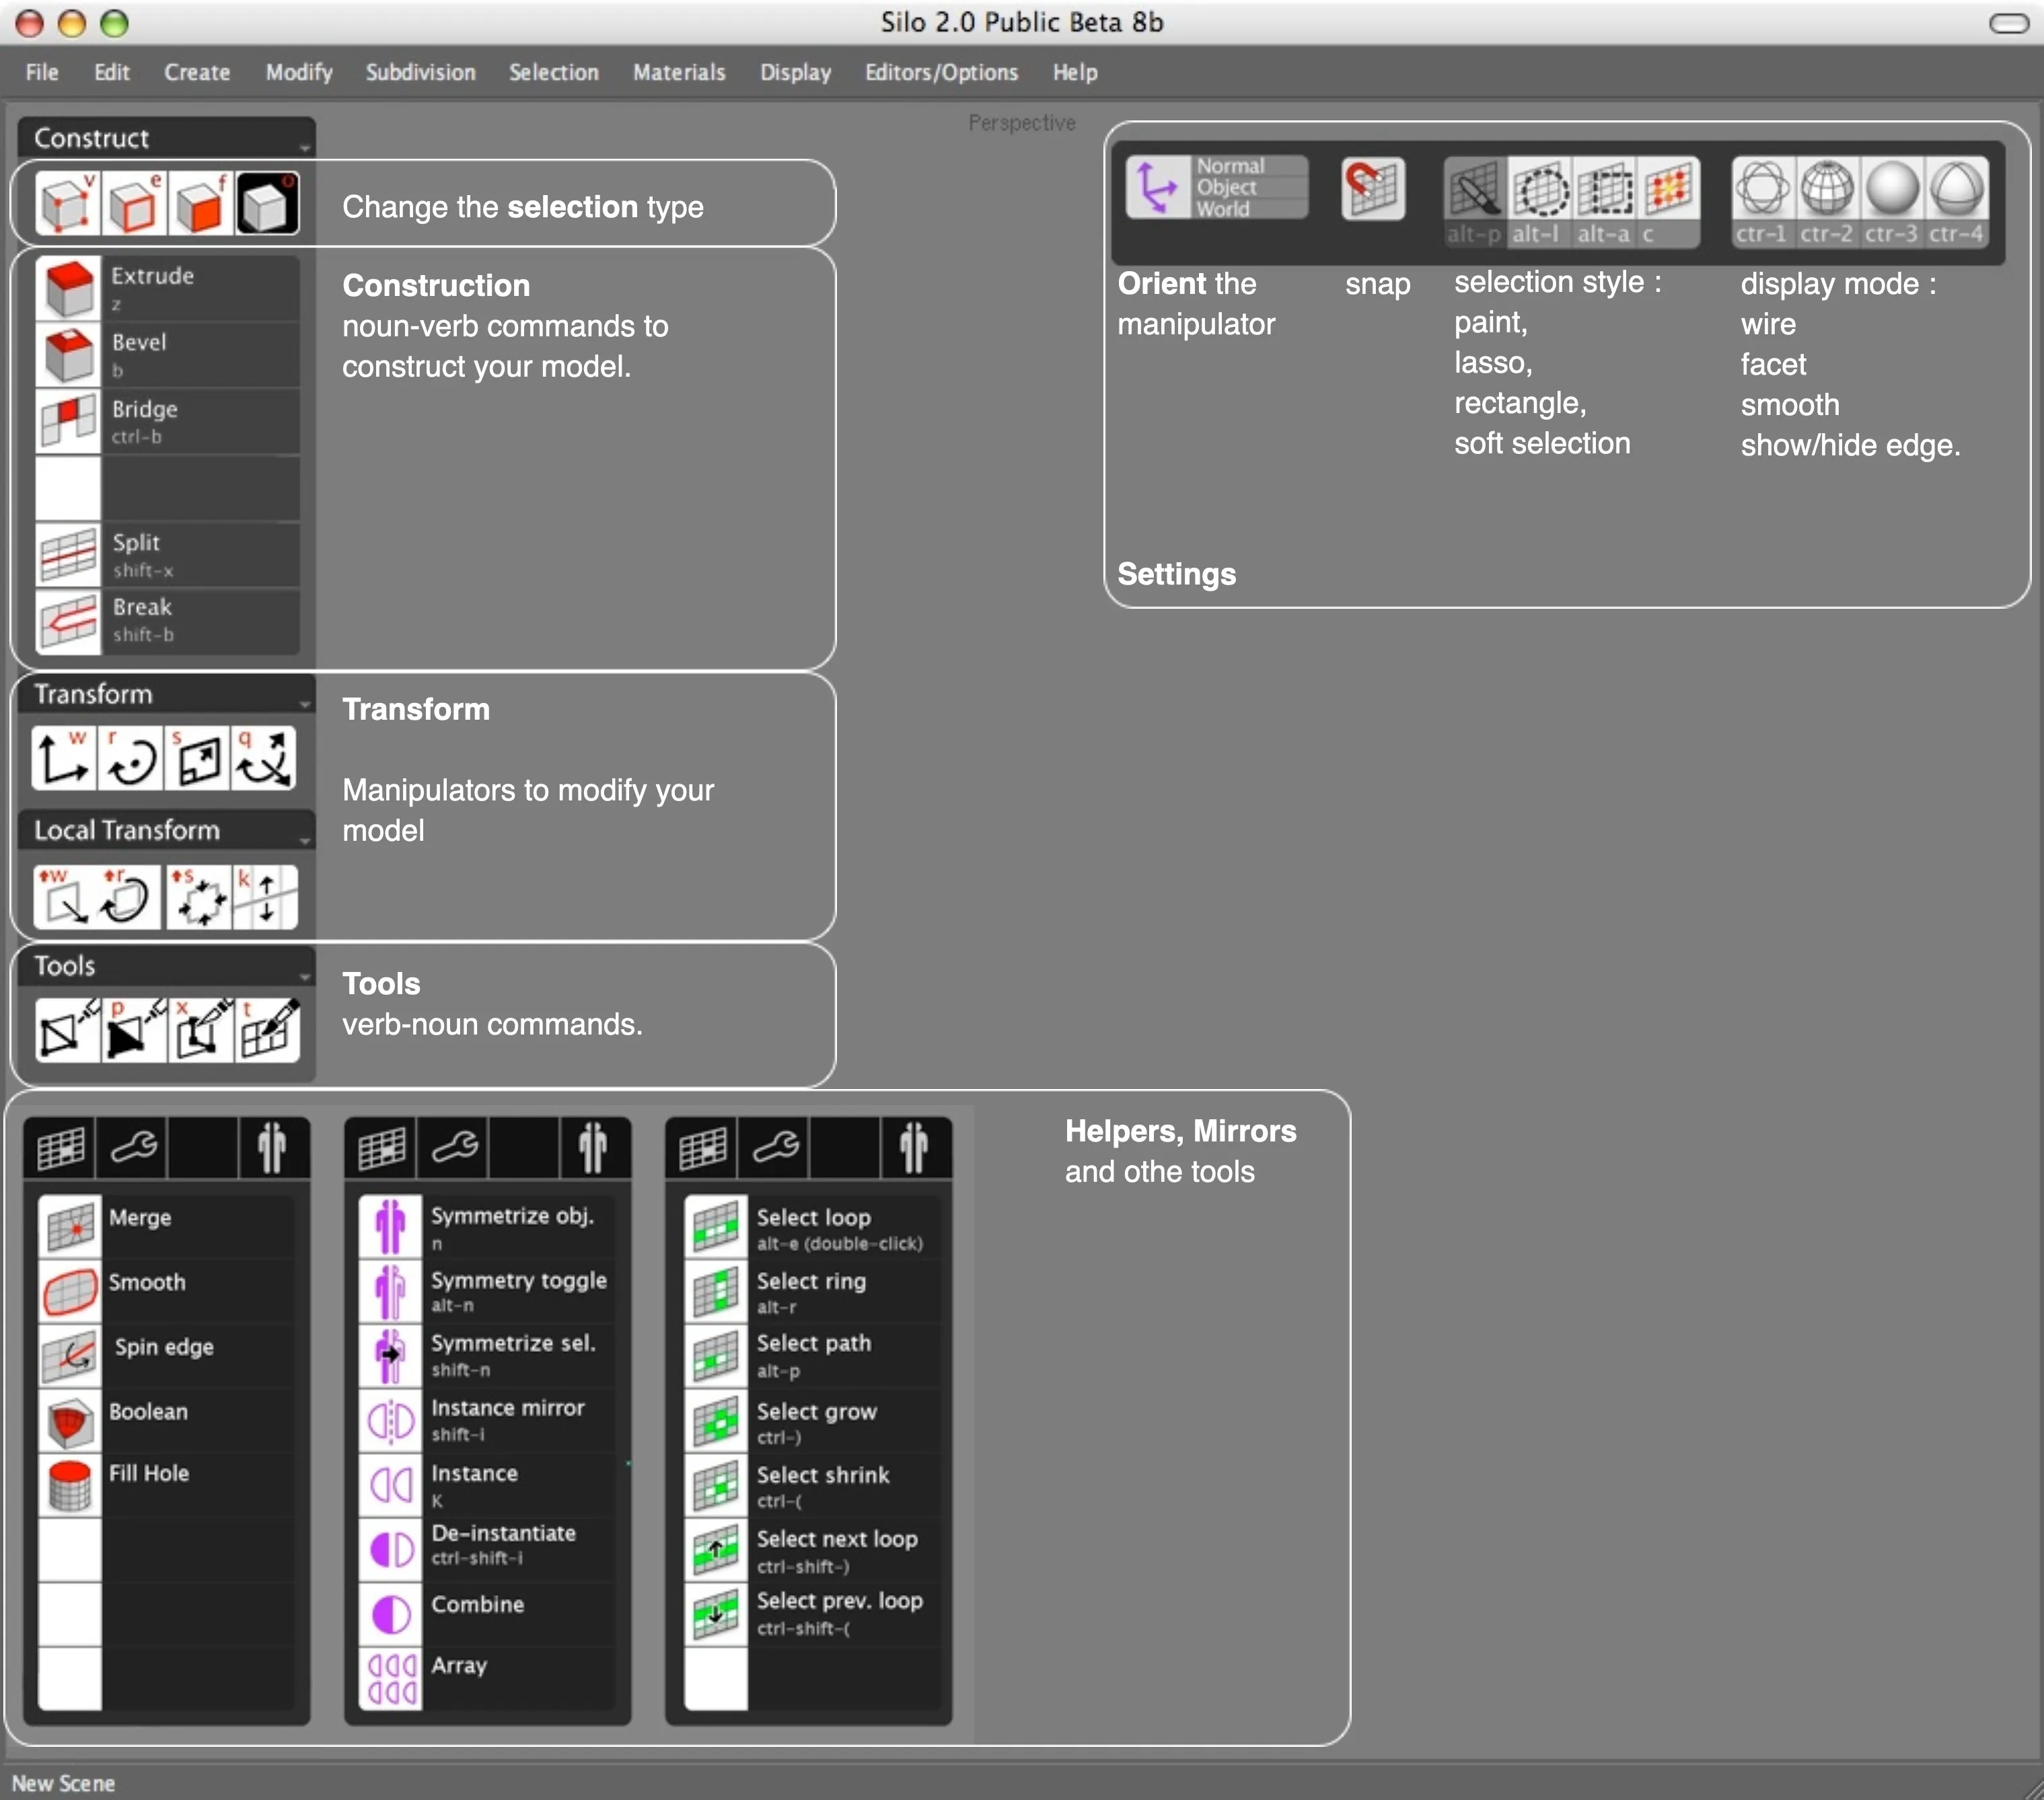Choose the Split tool icon
This screenshot has height=1800, width=2044.
(68, 555)
